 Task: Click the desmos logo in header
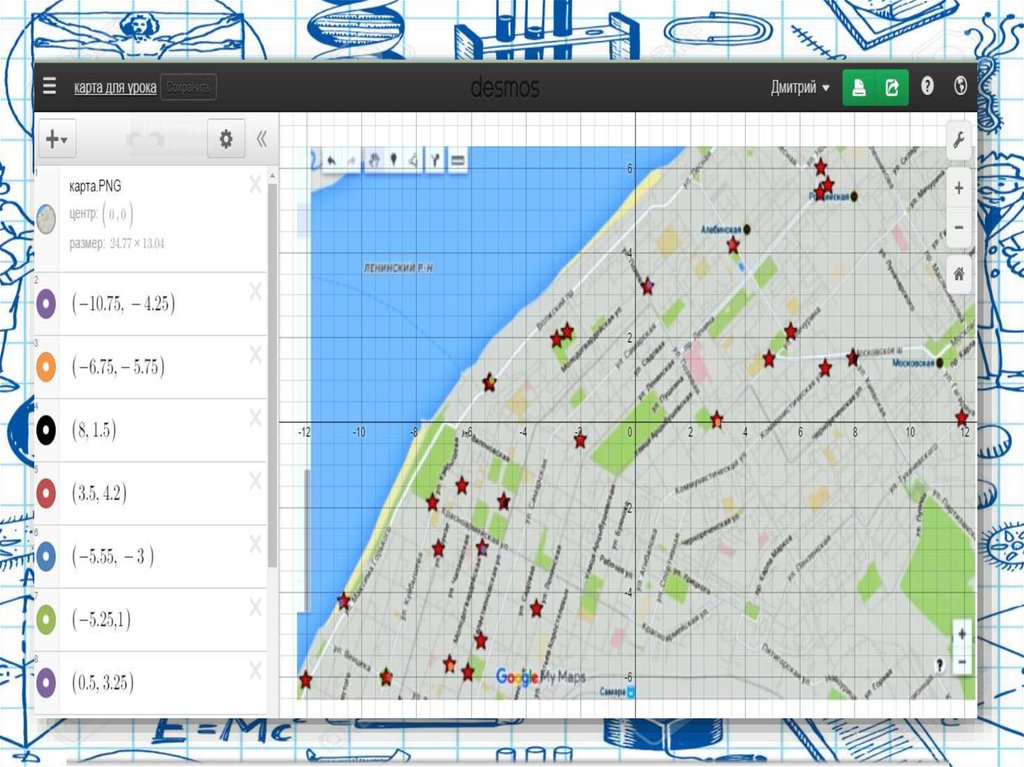[505, 87]
